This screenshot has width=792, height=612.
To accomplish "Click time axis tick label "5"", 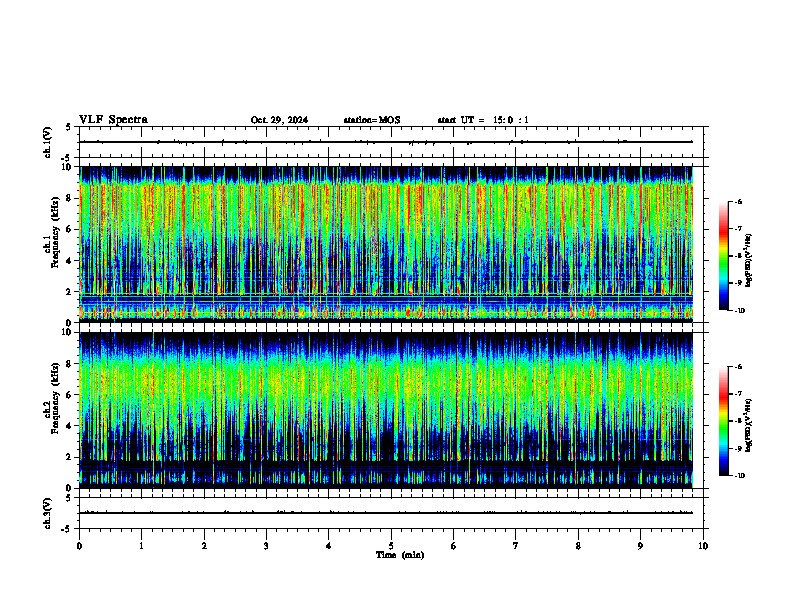I will (x=391, y=546).
